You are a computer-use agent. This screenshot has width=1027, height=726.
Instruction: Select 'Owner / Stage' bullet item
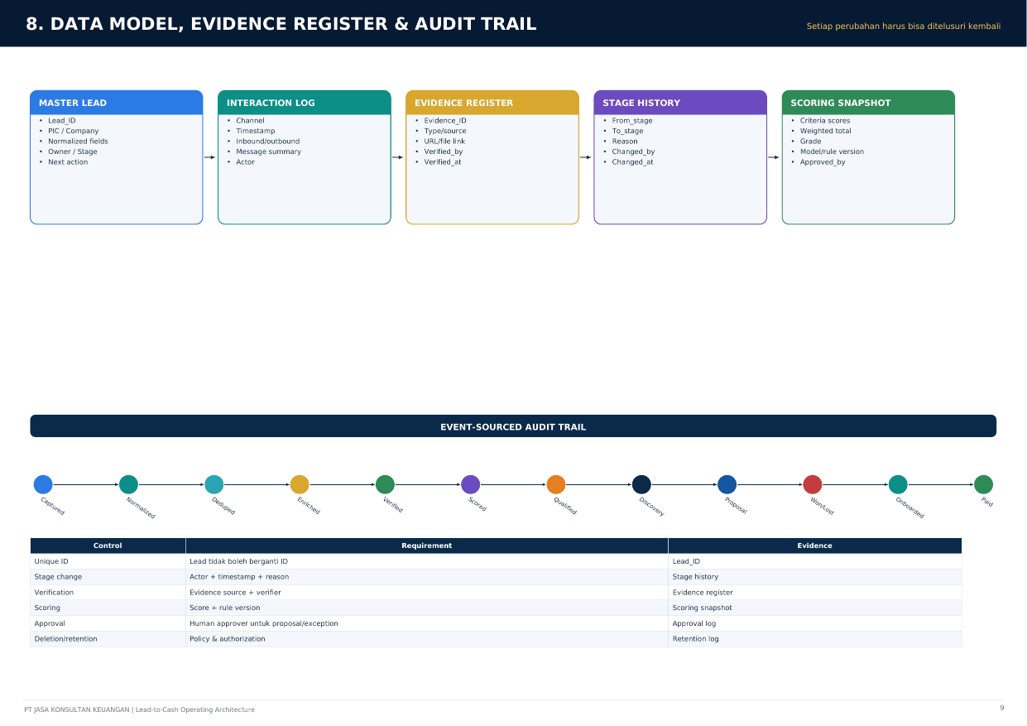(x=73, y=151)
